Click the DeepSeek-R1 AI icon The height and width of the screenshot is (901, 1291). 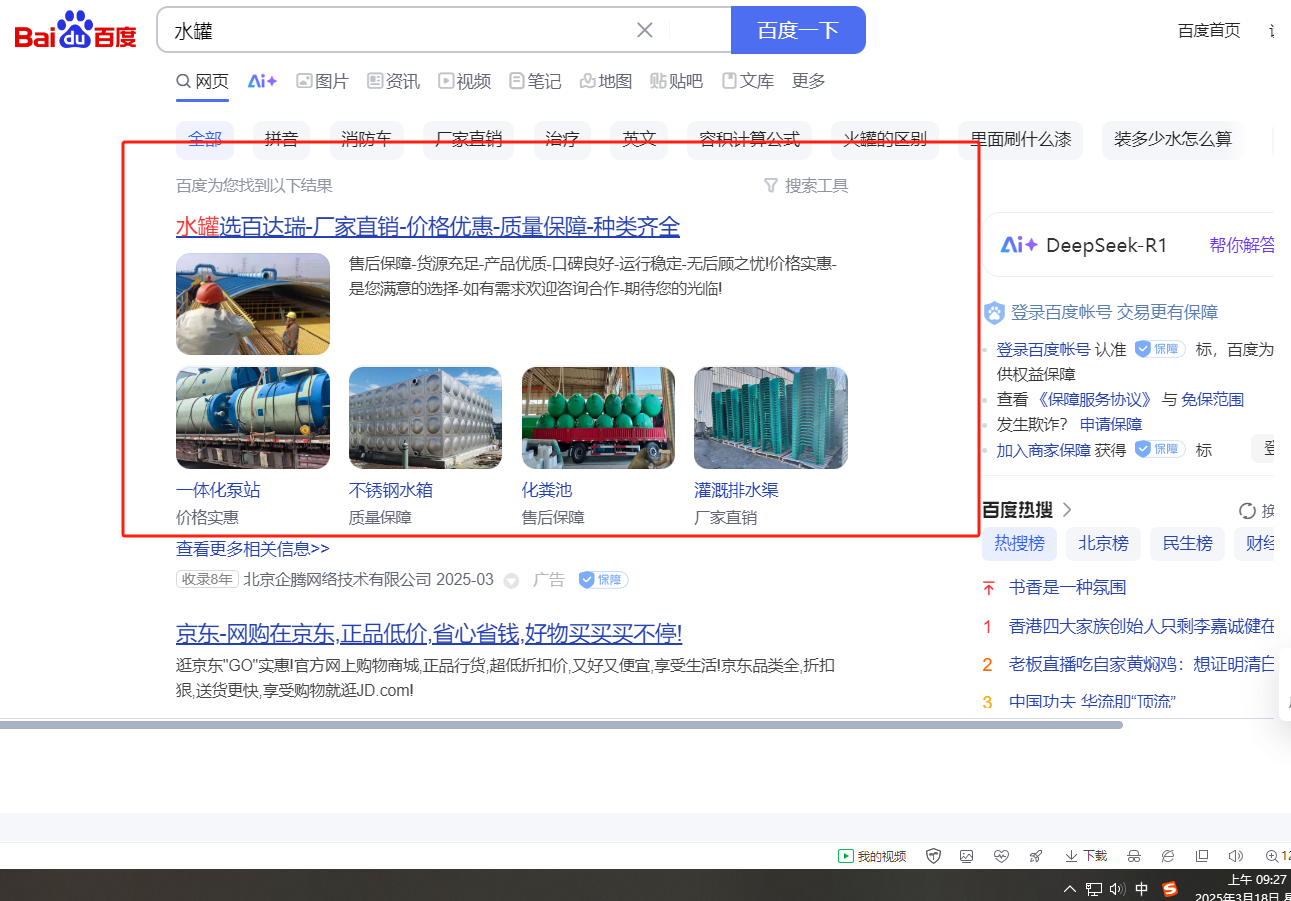pos(1019,245)
